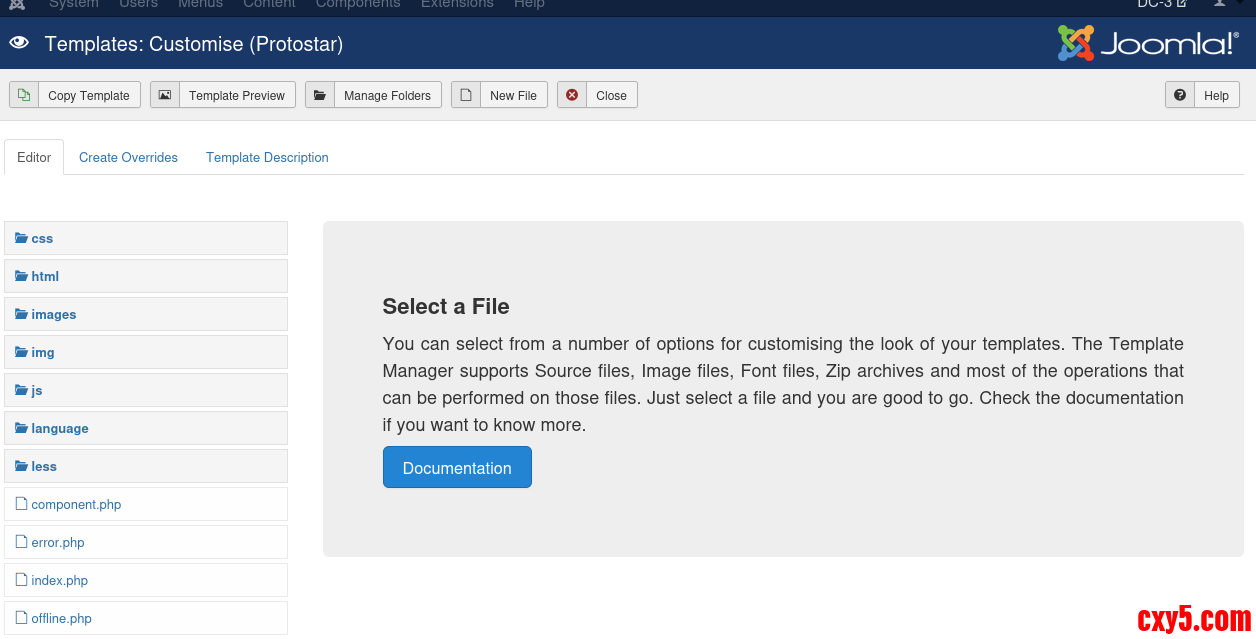Click the New File page icon

[466, 95]
